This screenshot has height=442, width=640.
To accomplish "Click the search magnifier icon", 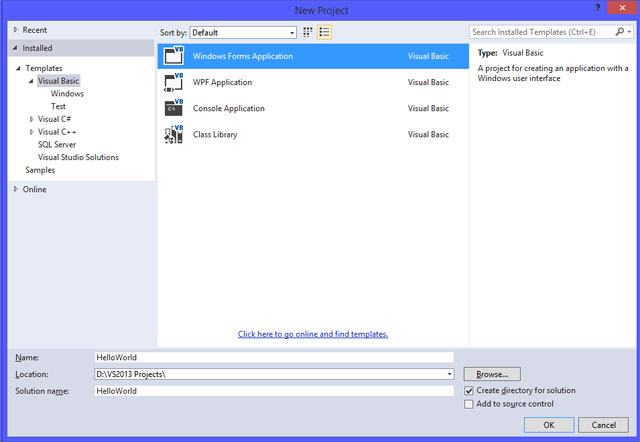I will point(620,32).
